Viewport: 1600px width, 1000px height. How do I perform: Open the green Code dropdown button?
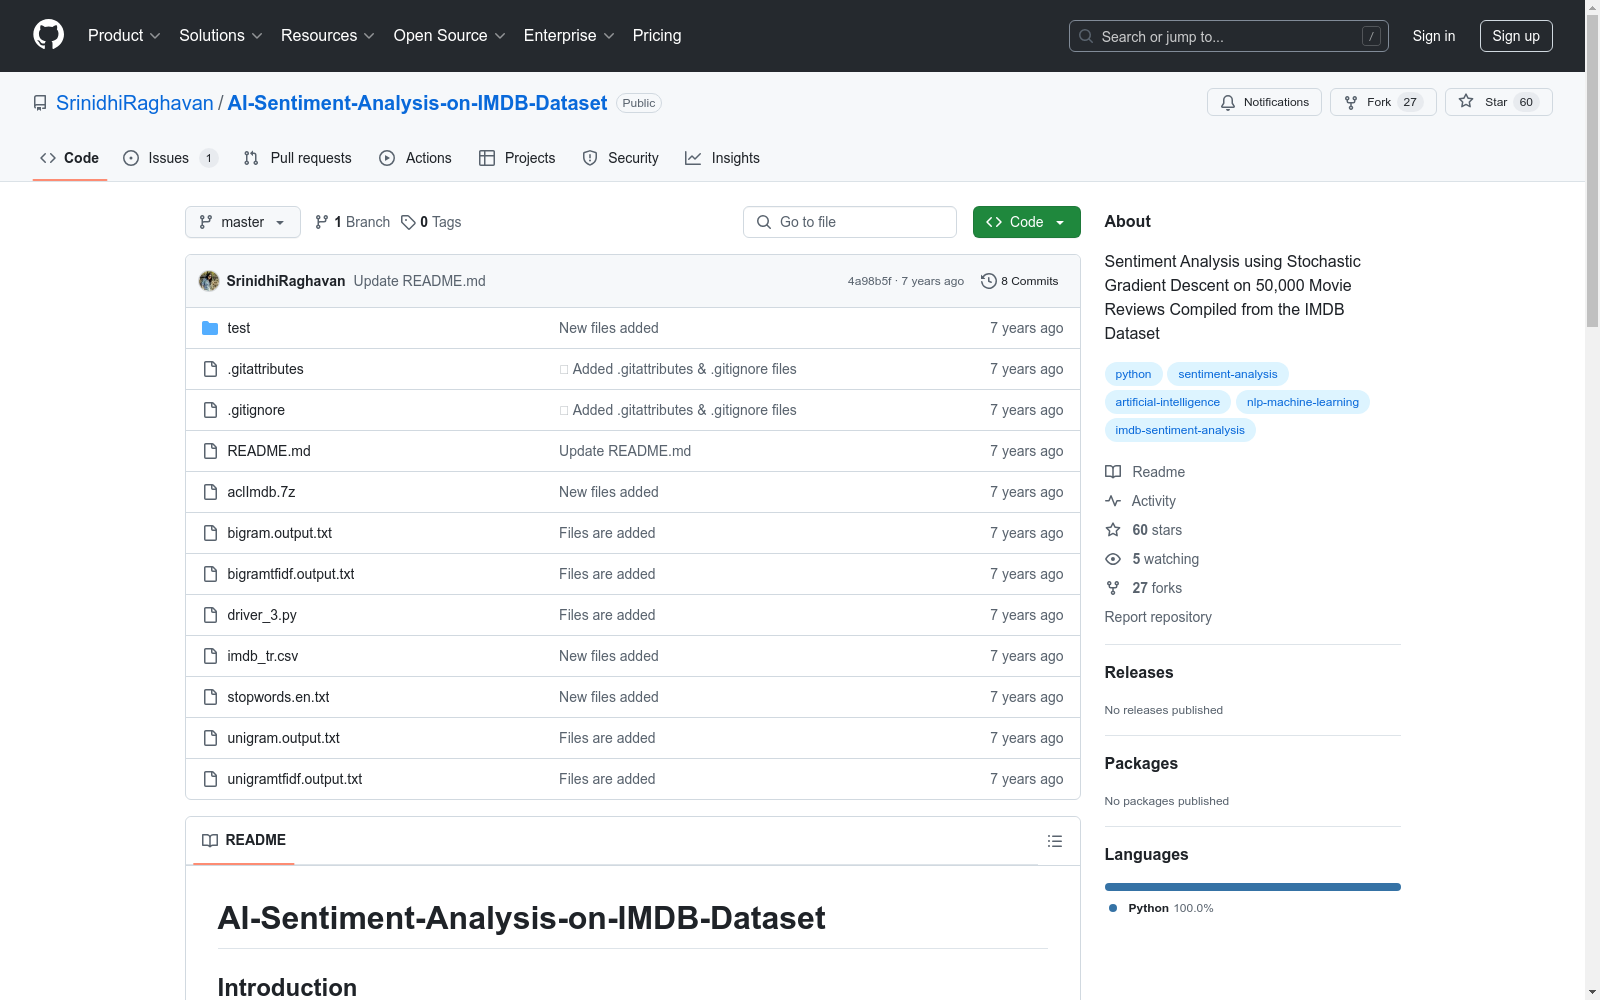(x=1026, y=222)
